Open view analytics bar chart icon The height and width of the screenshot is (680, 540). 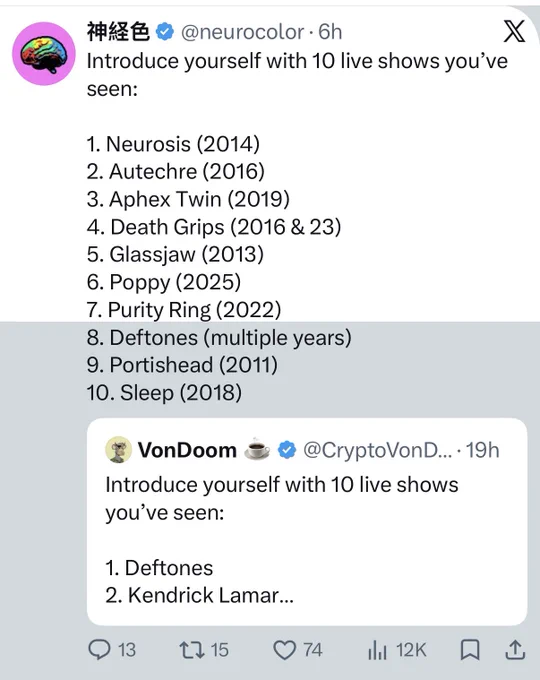click(377, 650)
